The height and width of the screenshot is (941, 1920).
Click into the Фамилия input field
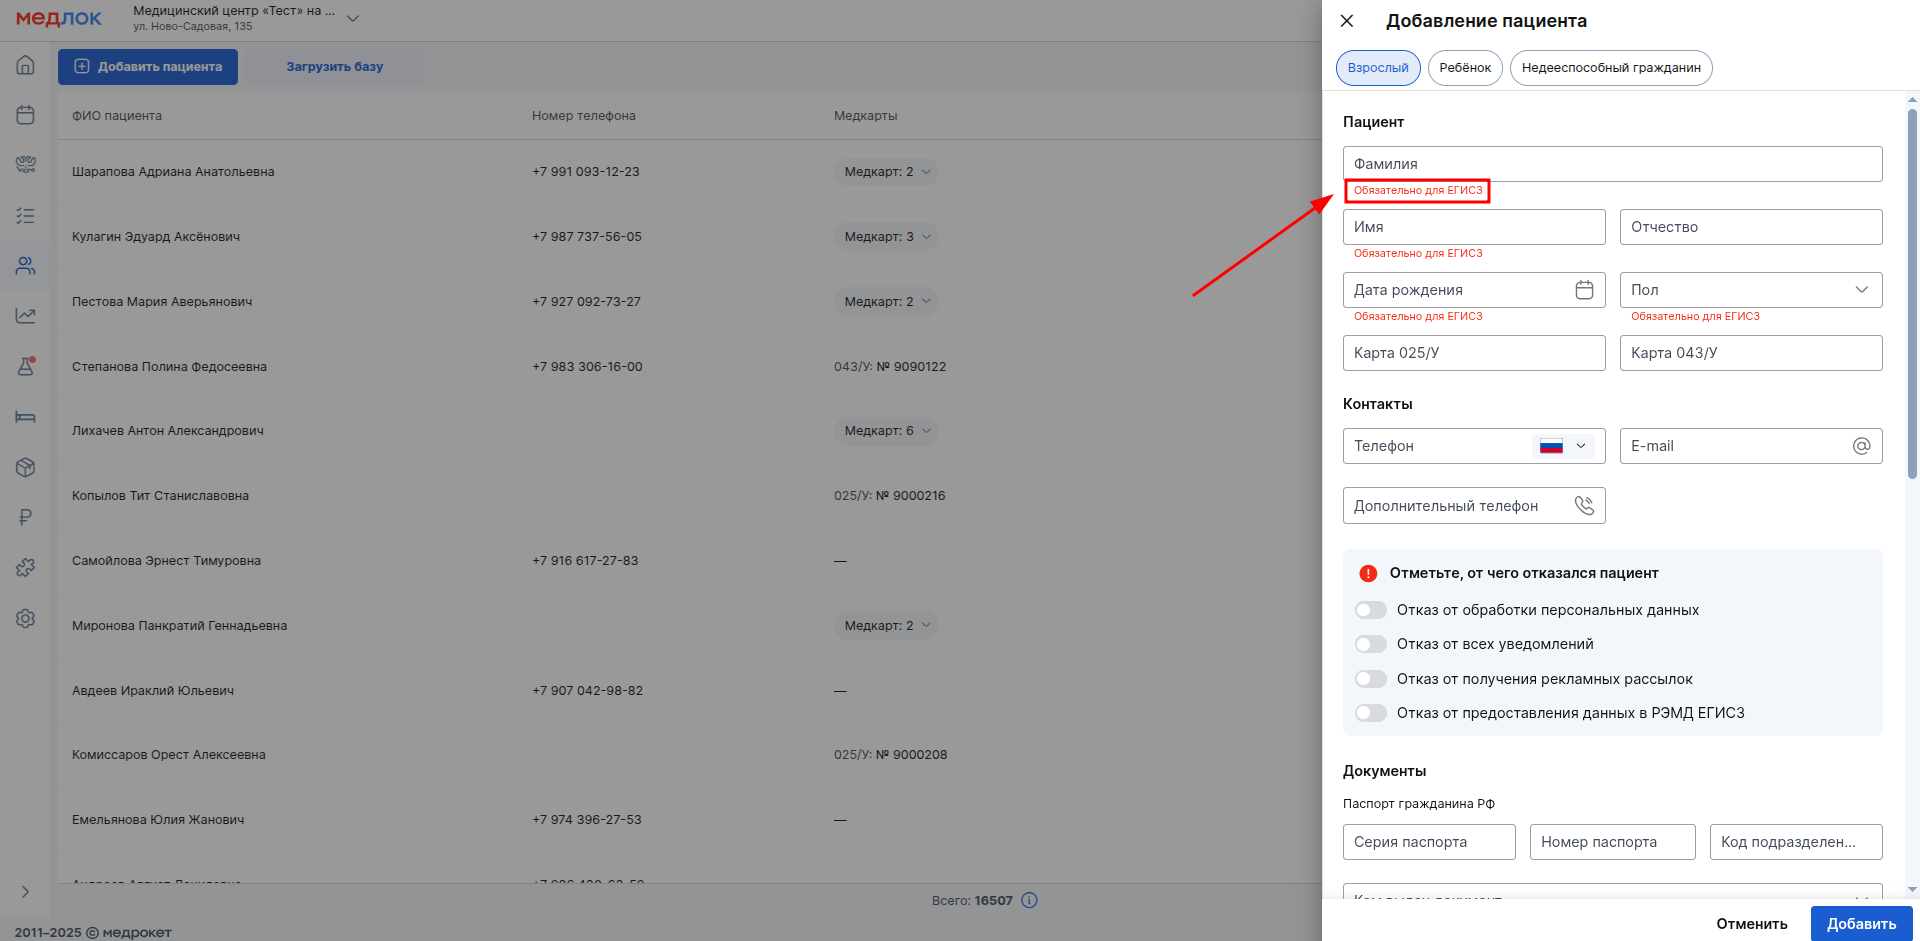[x=1612, y=164]
